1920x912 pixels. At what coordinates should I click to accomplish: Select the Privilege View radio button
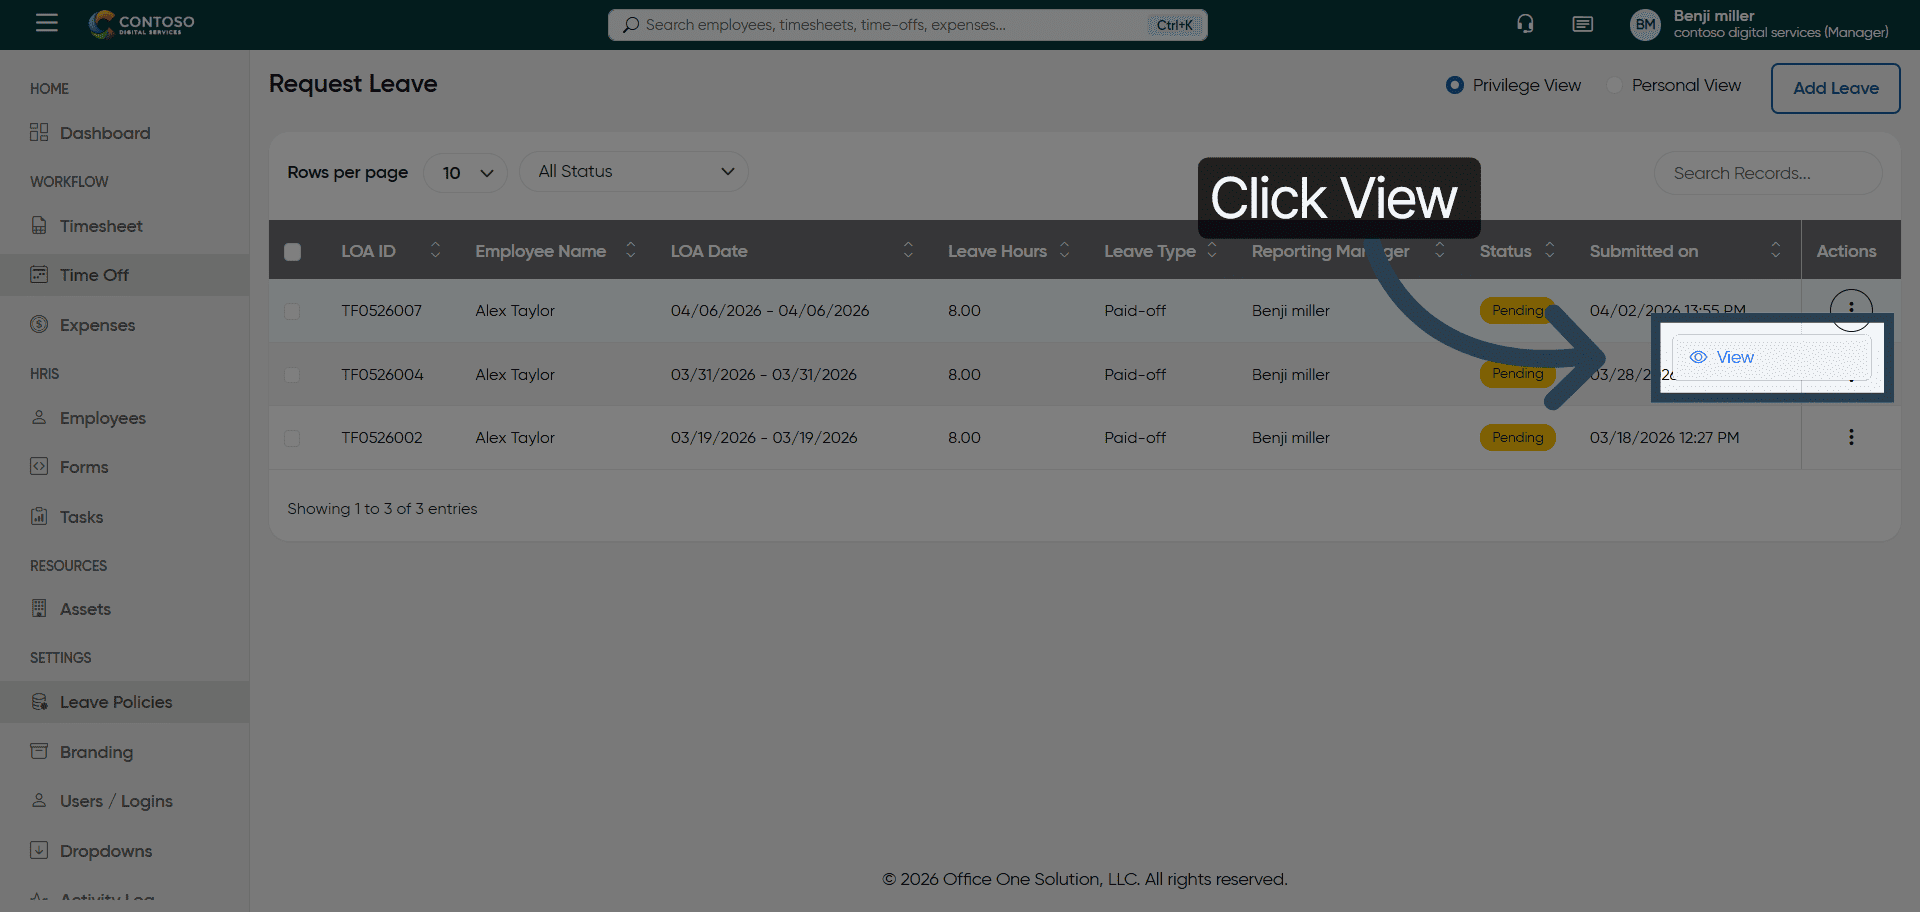tap(1455, 86)
